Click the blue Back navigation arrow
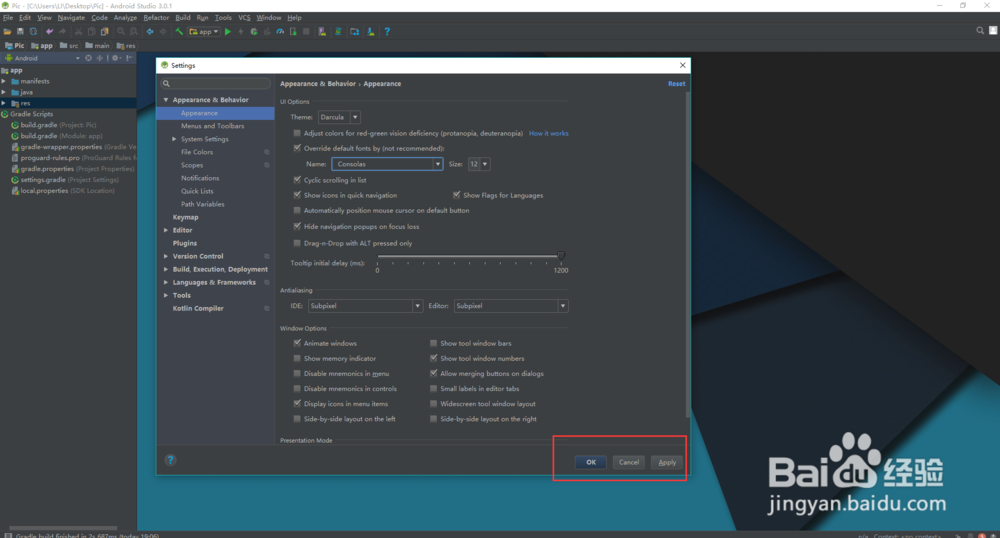 tap(150, 31)
